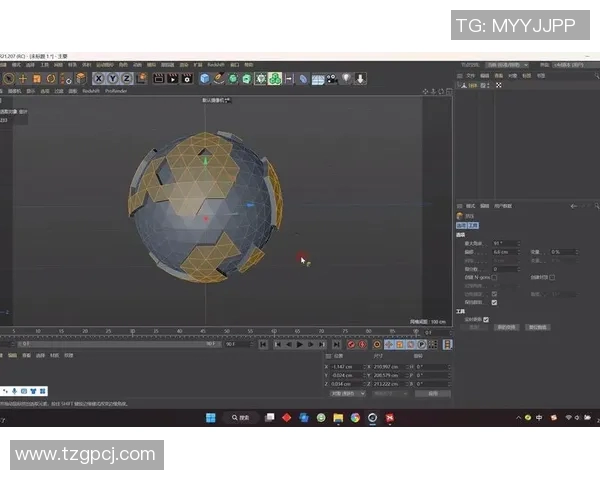Add a Cube primitive object

pos(204,78)
